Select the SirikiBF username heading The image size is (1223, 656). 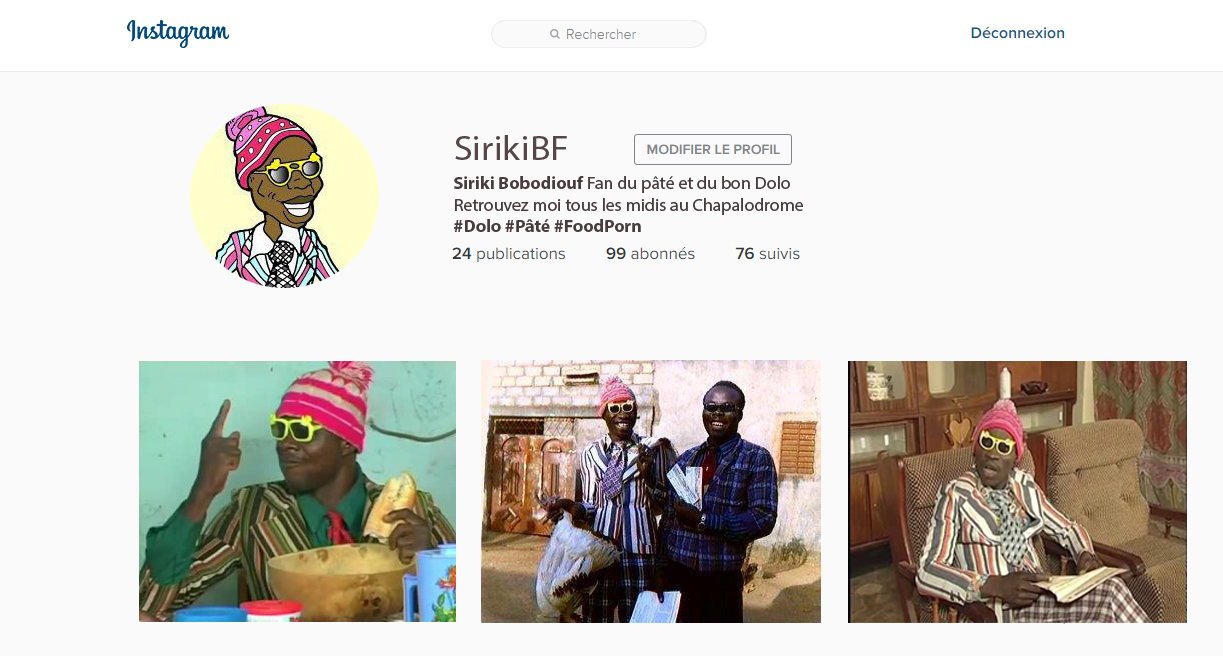[511, 149]
